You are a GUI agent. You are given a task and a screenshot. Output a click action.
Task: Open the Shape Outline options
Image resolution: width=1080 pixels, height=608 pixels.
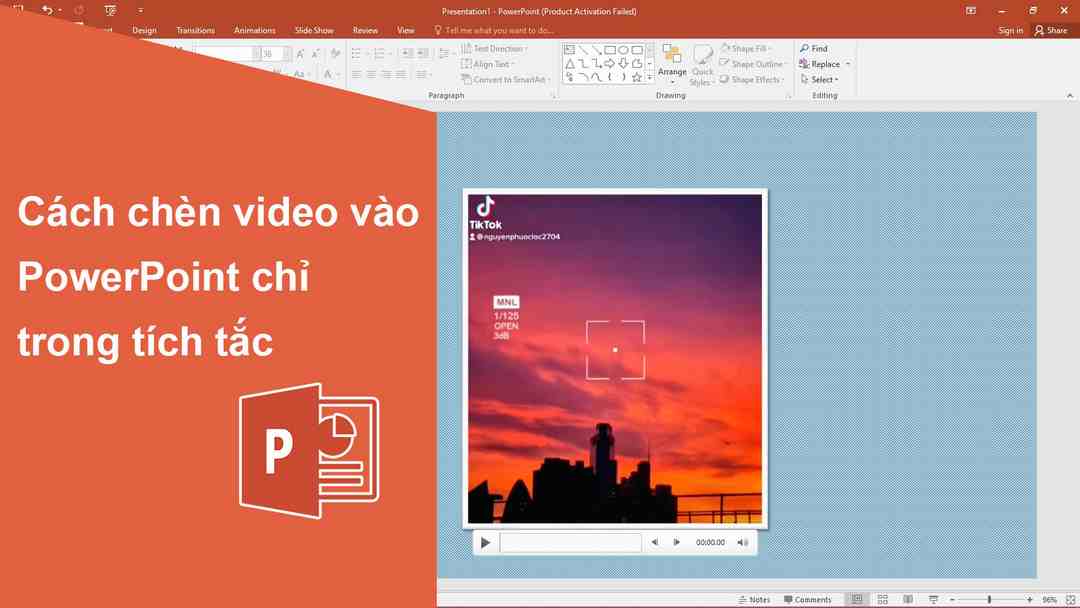click(x=752, y=64)
